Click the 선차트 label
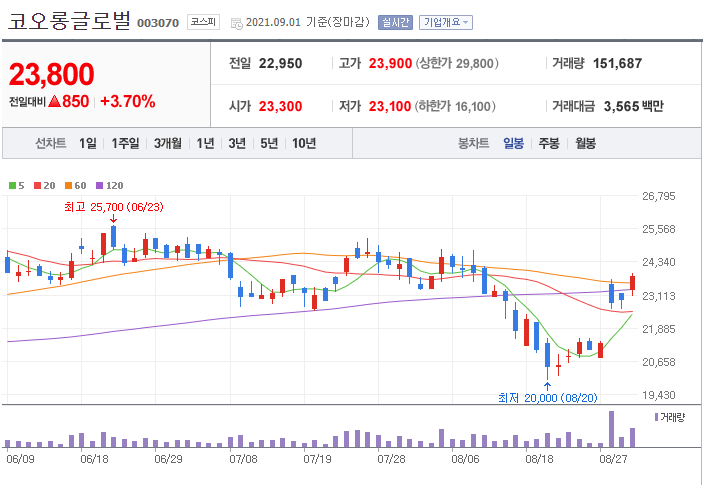 coord(51,143)
